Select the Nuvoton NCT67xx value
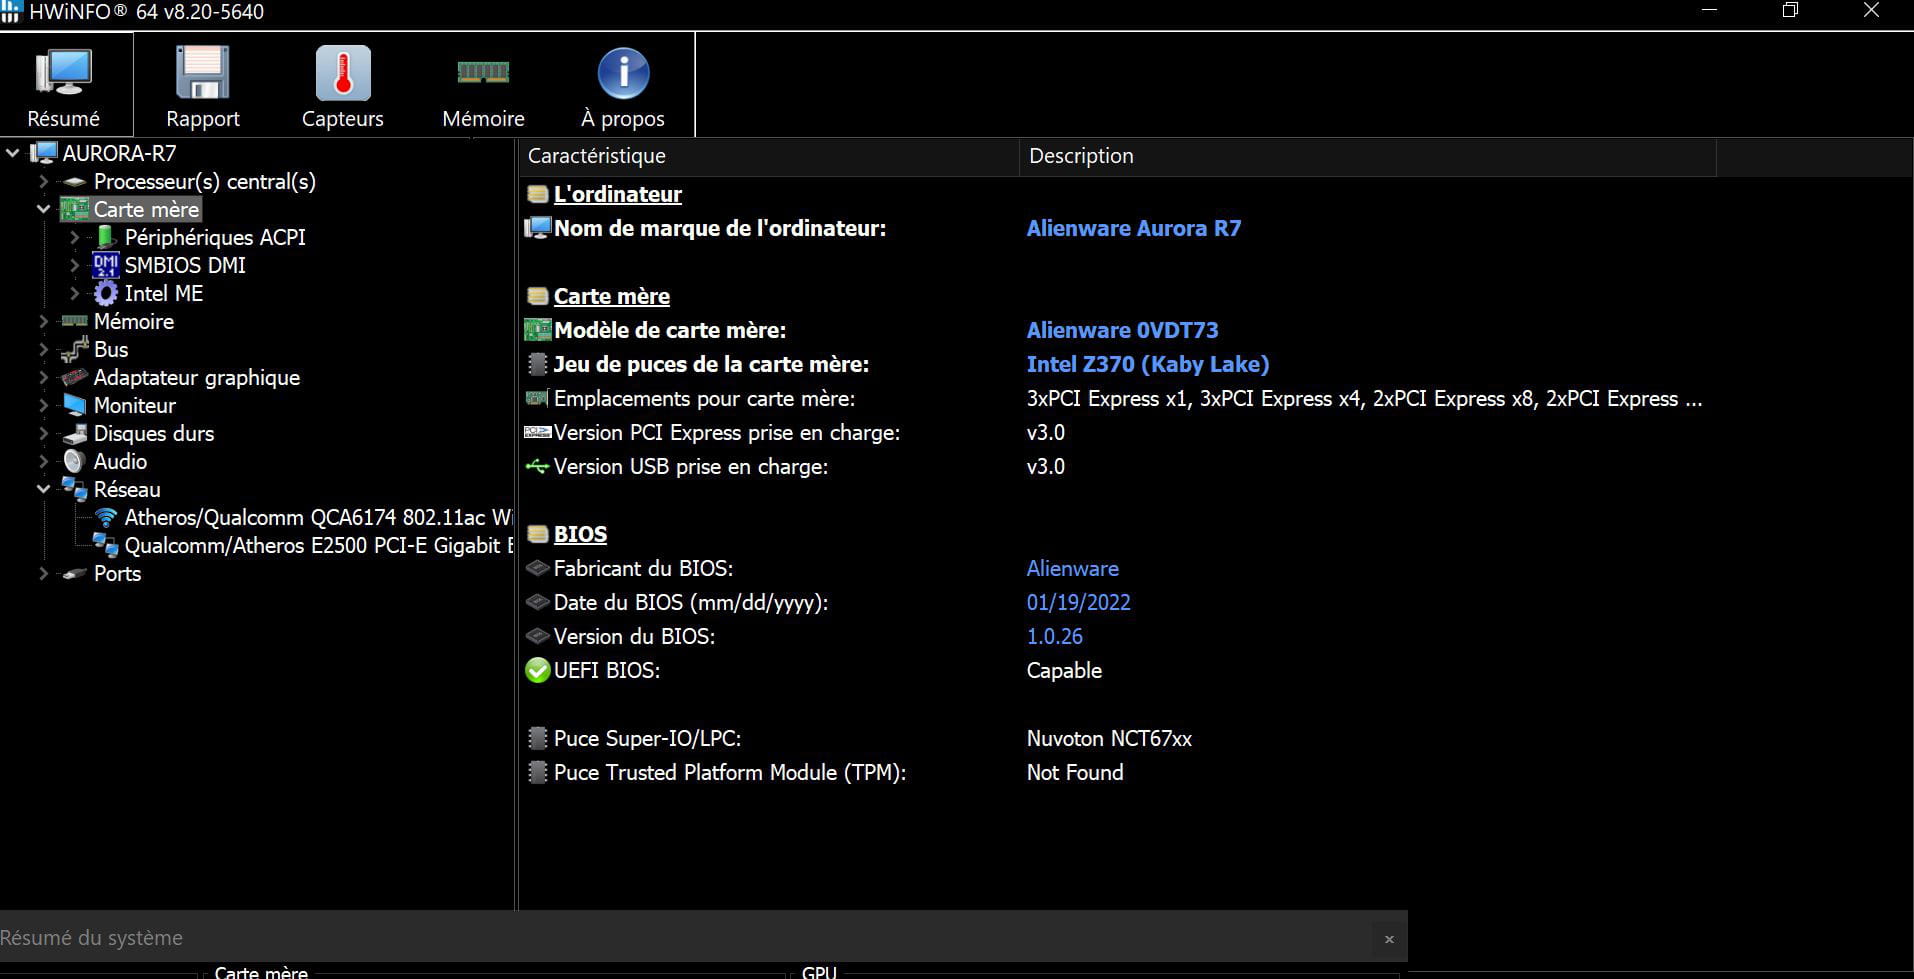Image resolution: width=1914 pixels, height=979 pixels. click(1109, 738)
